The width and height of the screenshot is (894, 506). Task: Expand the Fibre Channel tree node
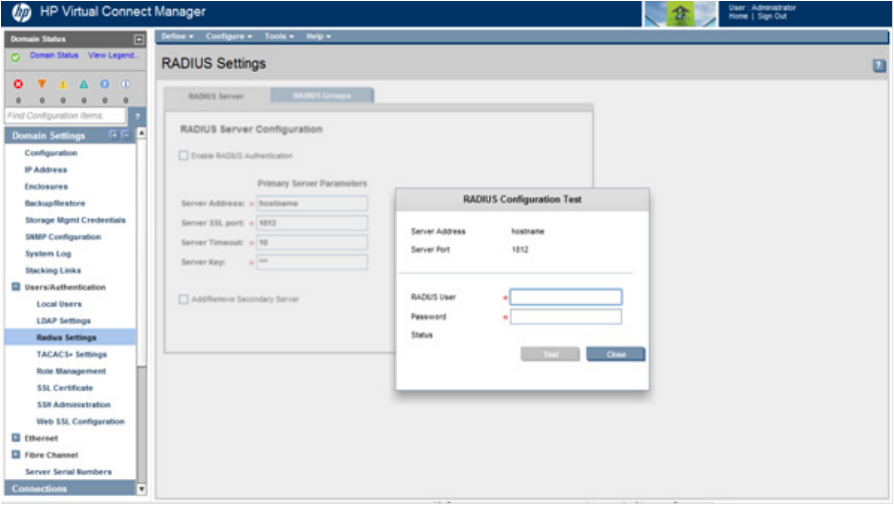tap(16, 455)
